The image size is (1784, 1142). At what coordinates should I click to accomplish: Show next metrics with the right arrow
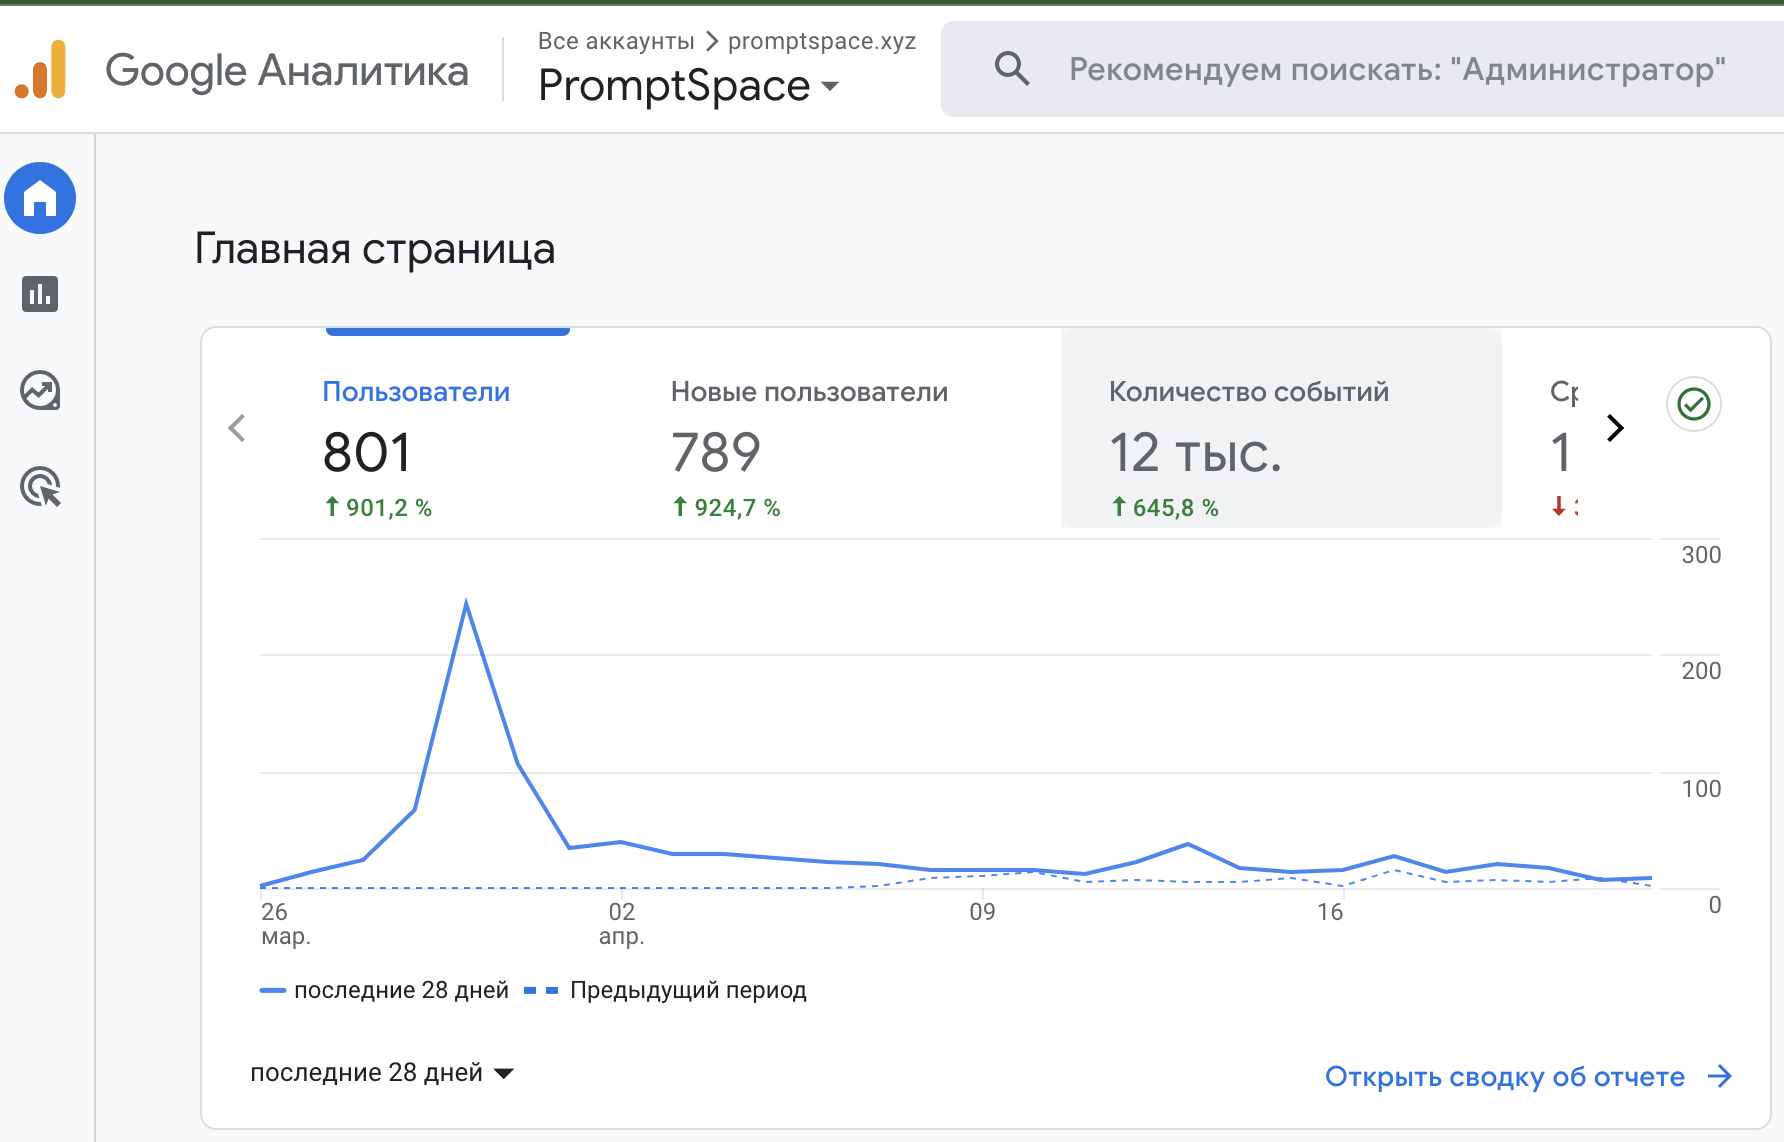1615,428
